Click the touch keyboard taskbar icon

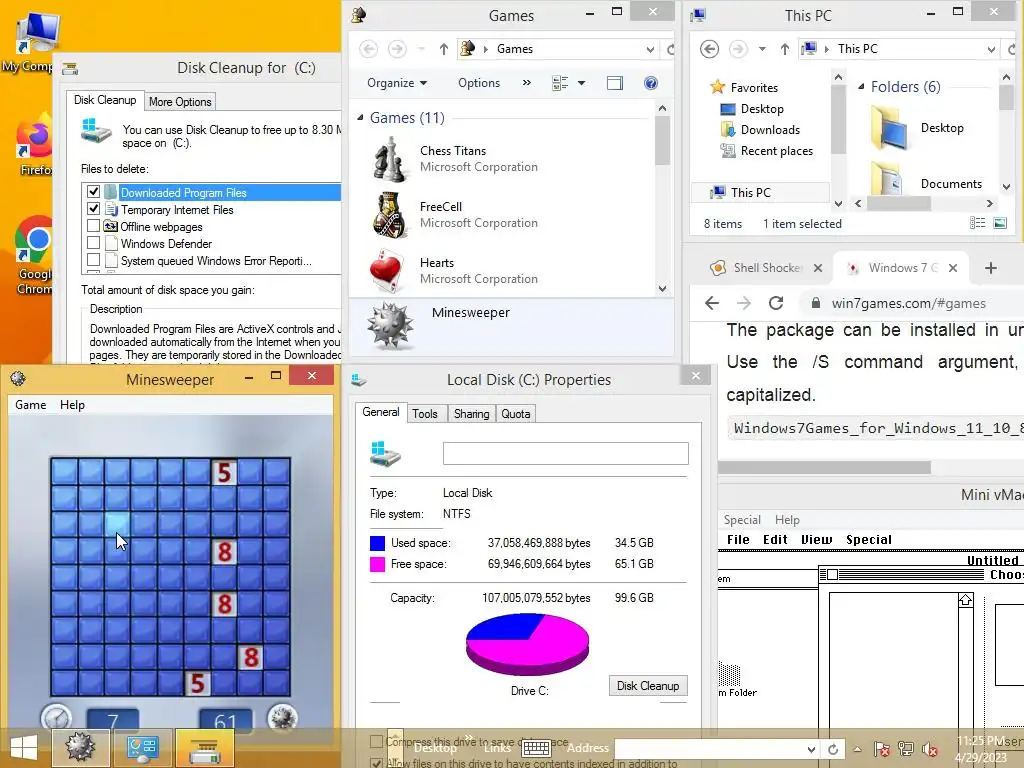(536, 748)
